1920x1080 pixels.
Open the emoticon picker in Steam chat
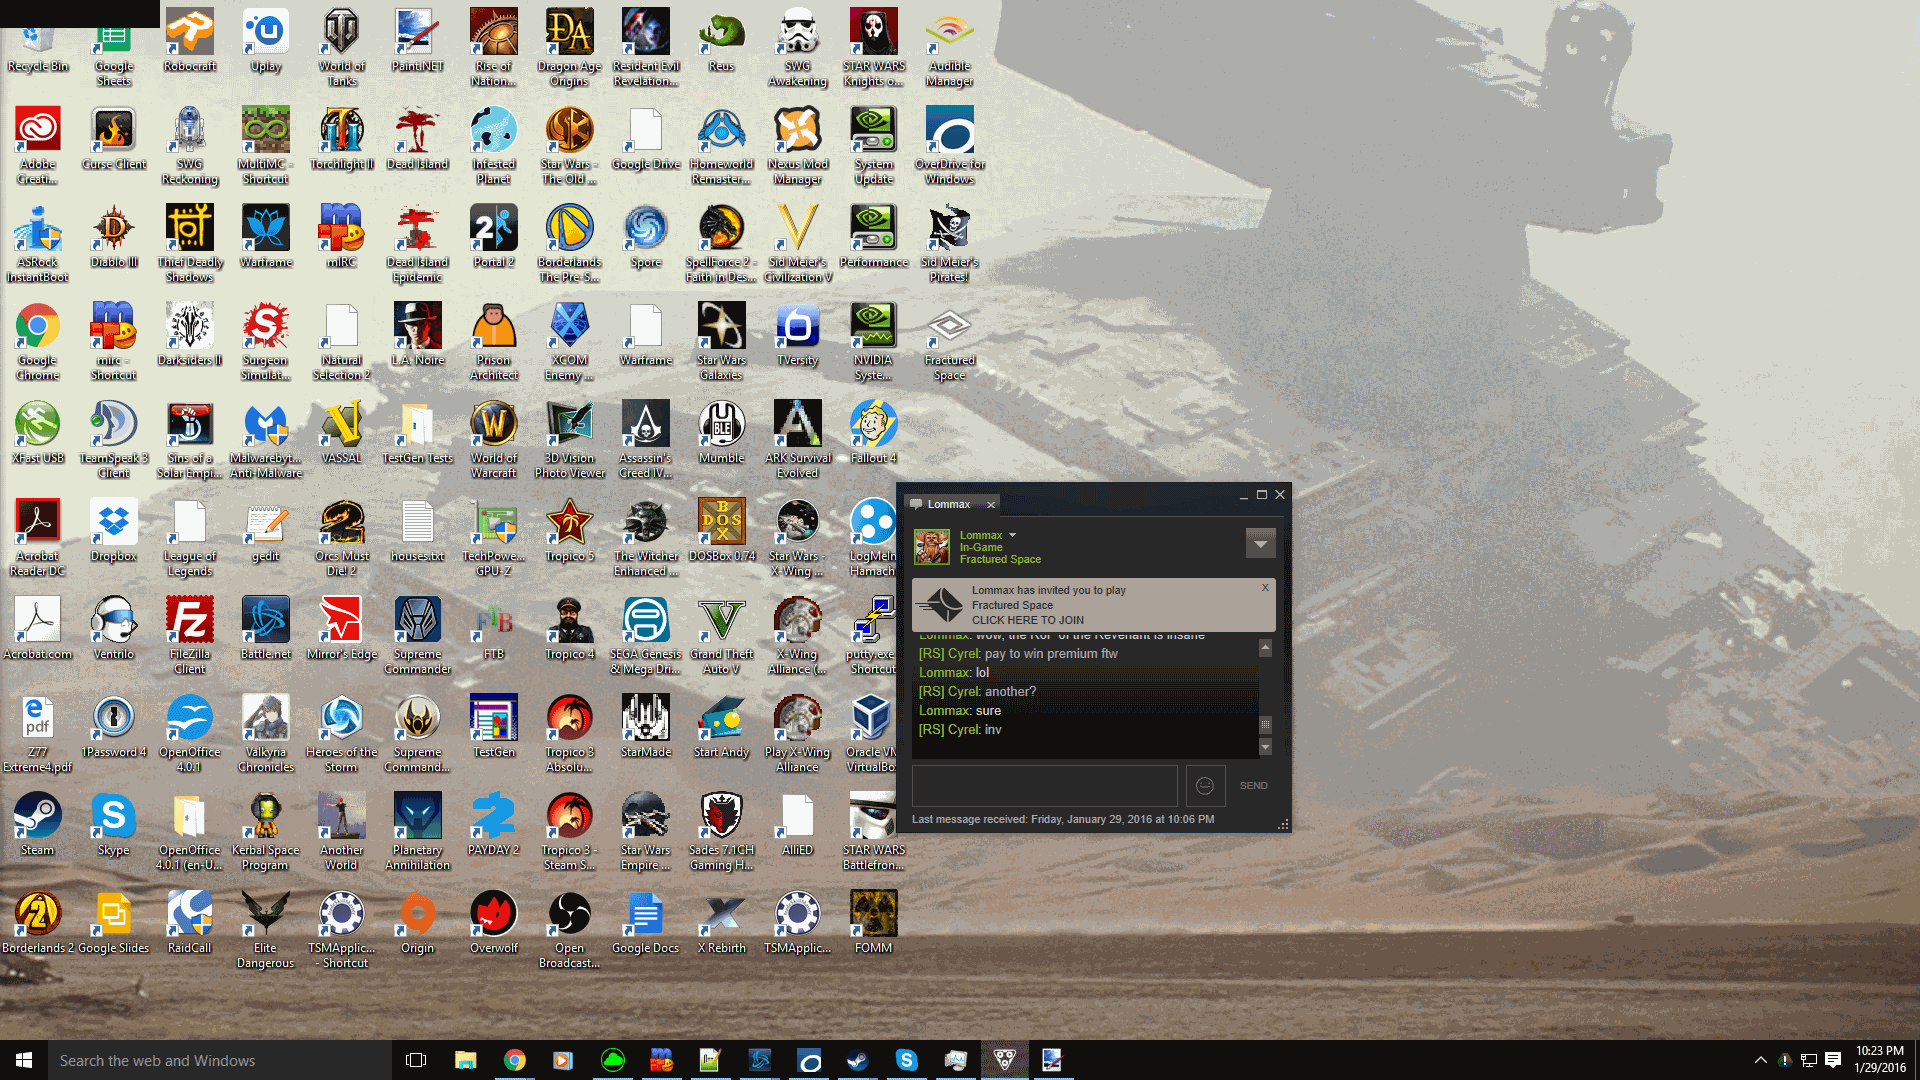tap(1205, 786)
